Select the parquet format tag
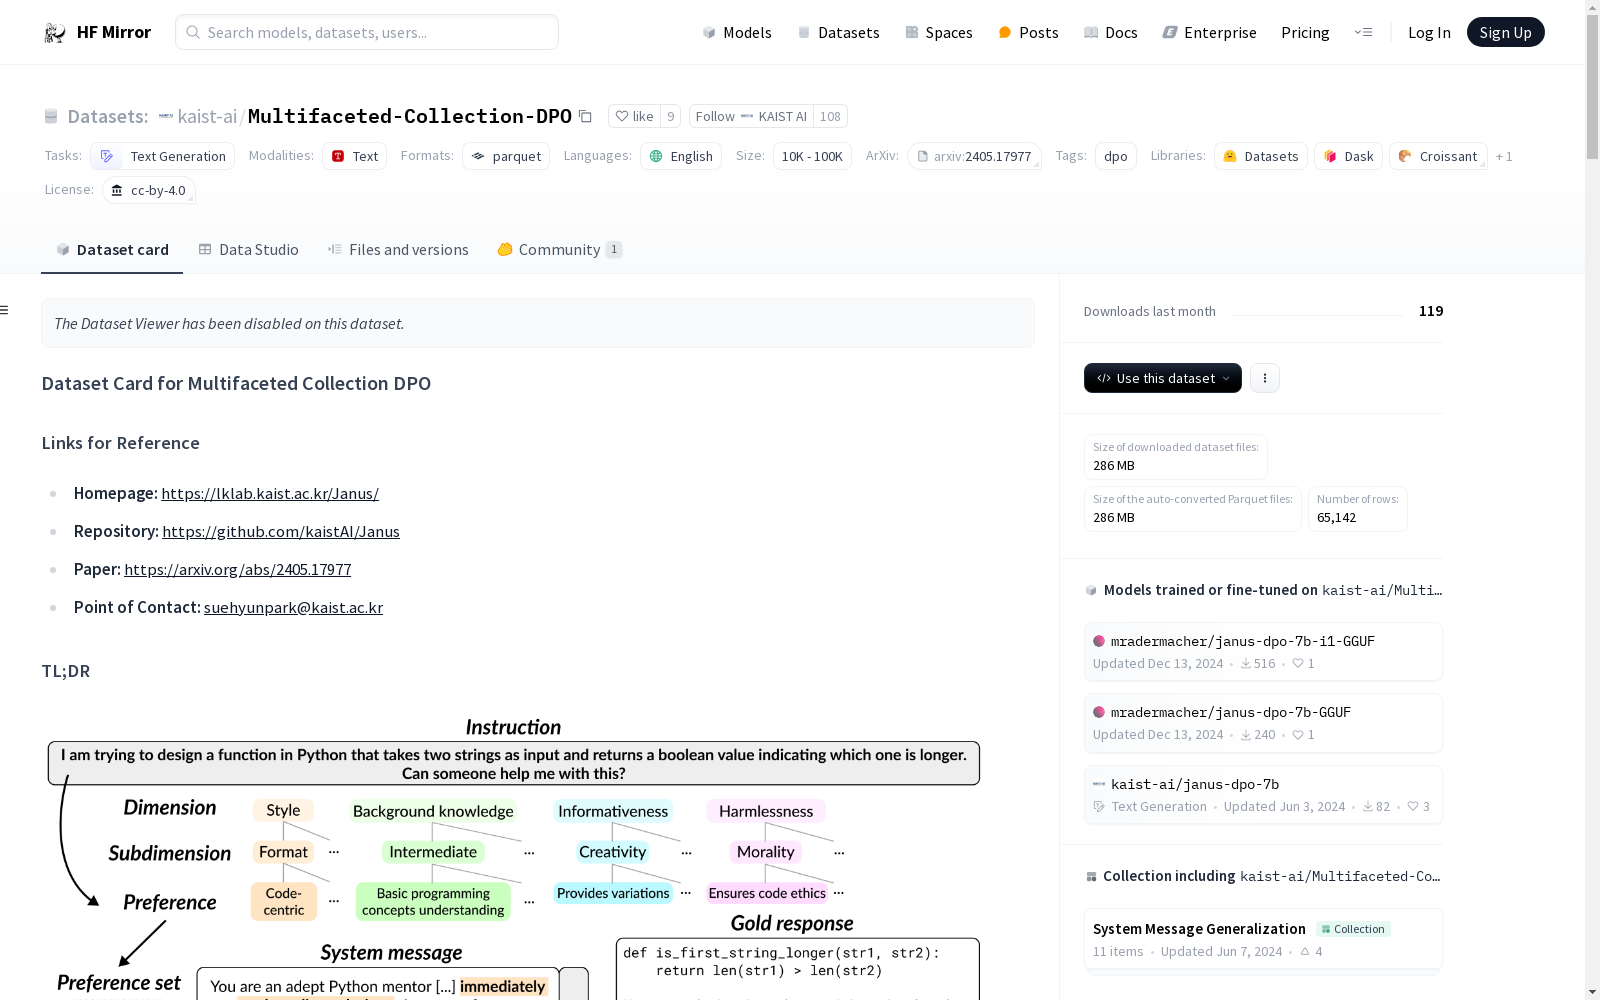The image size is (1600, 1000). (506, 156)
